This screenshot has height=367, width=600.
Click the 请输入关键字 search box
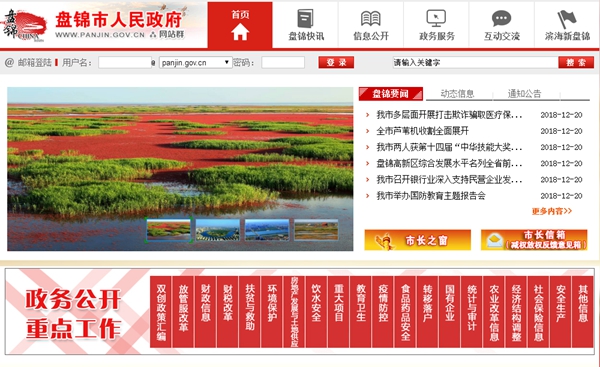475,62
